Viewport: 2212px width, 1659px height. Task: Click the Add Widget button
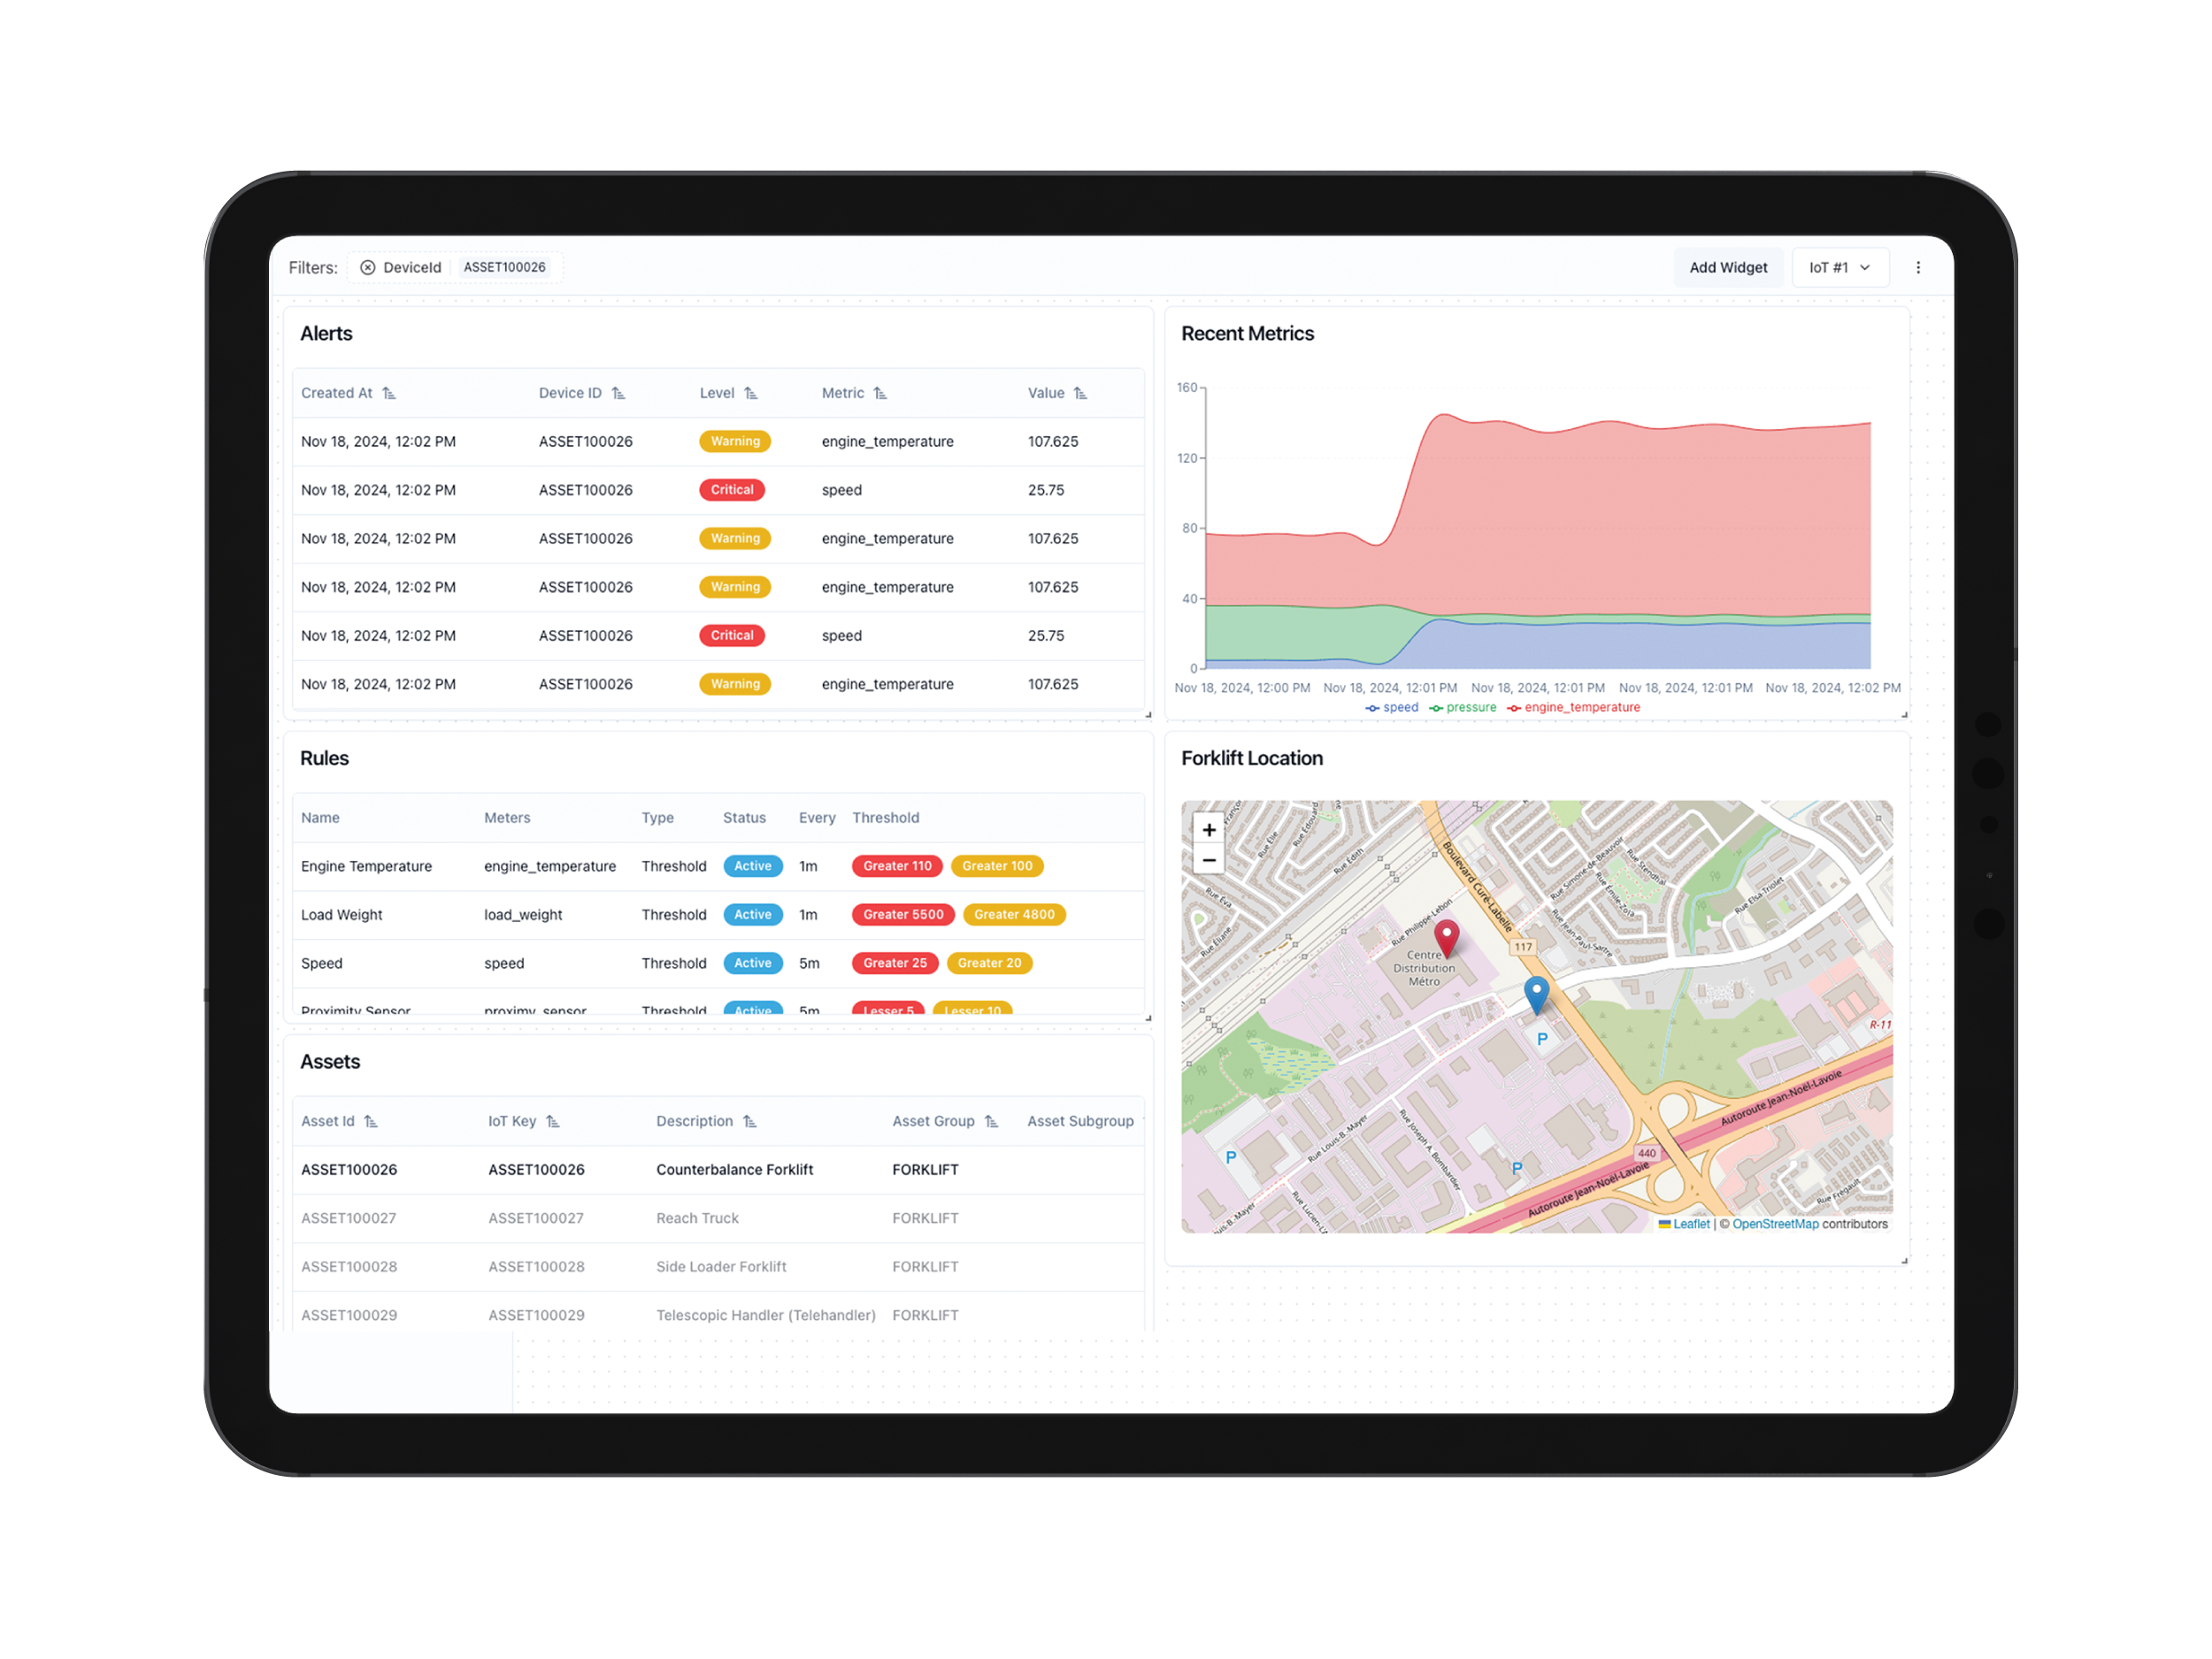click(x=1727, y=268)
